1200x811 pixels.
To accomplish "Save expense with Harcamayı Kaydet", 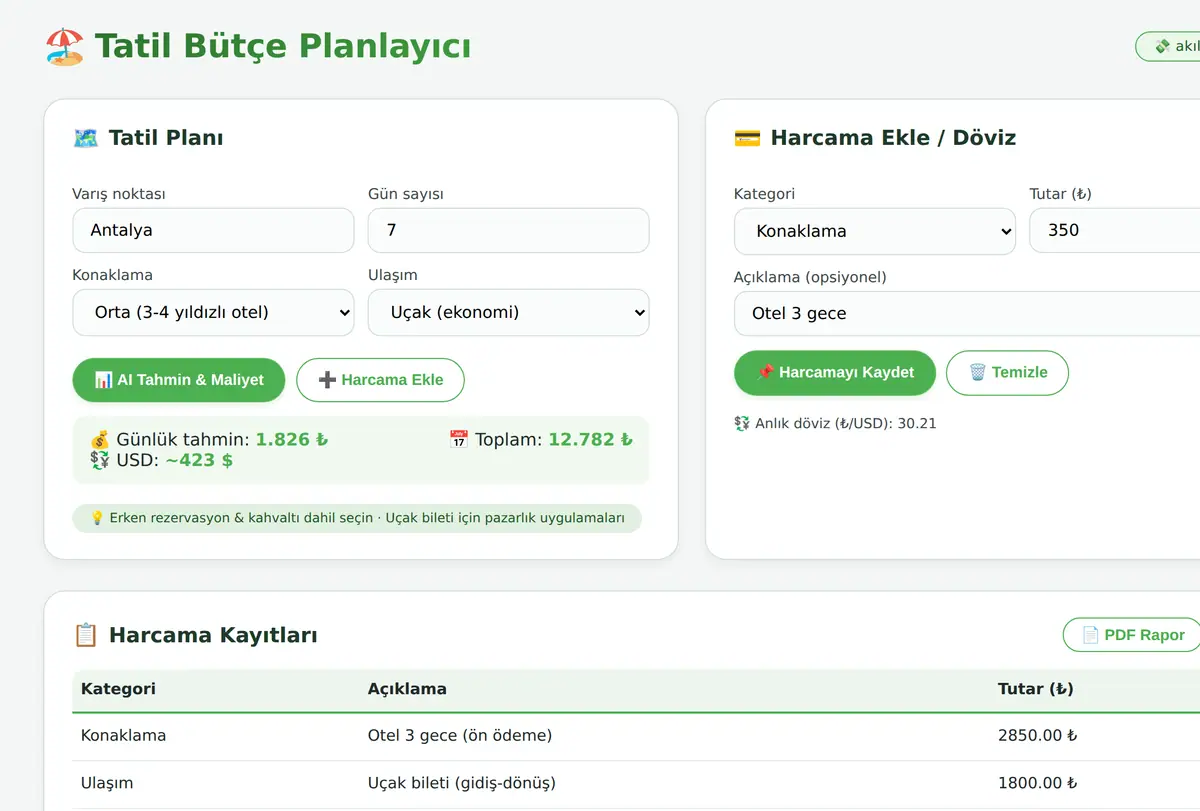I will click(835, 372).
